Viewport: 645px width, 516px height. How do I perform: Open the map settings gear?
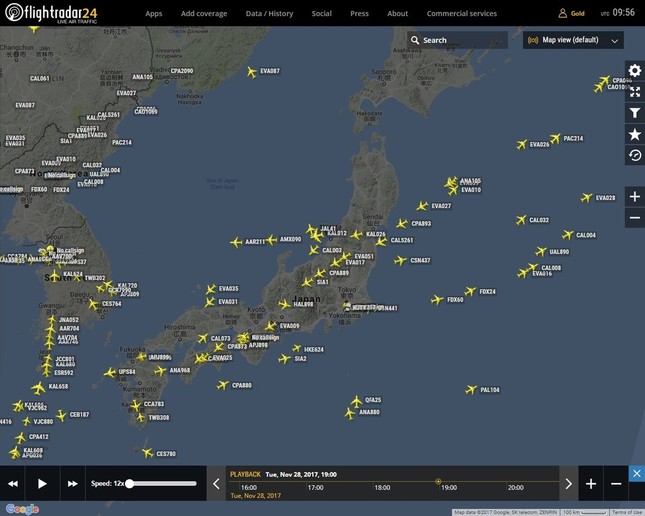pos(634,70)
